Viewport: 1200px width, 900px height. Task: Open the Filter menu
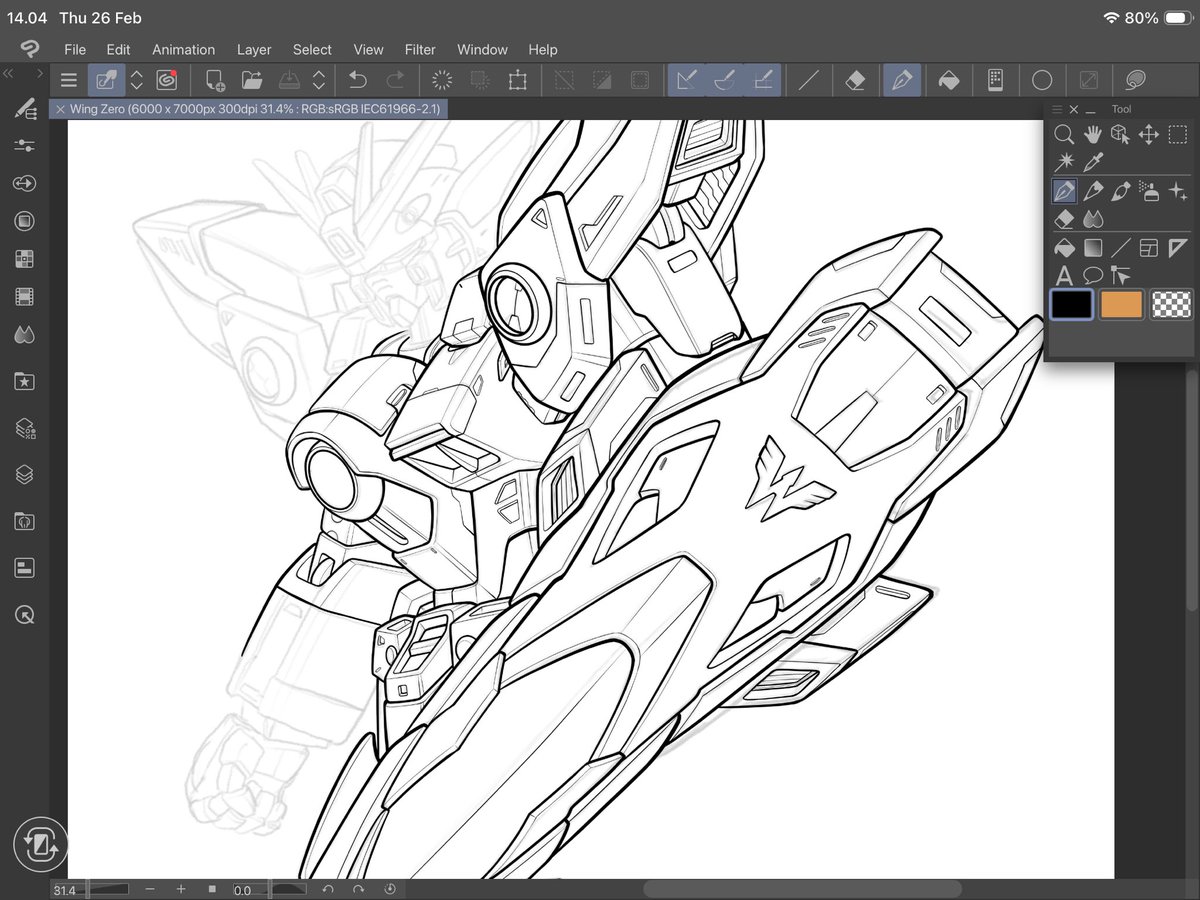click(420, 49)
